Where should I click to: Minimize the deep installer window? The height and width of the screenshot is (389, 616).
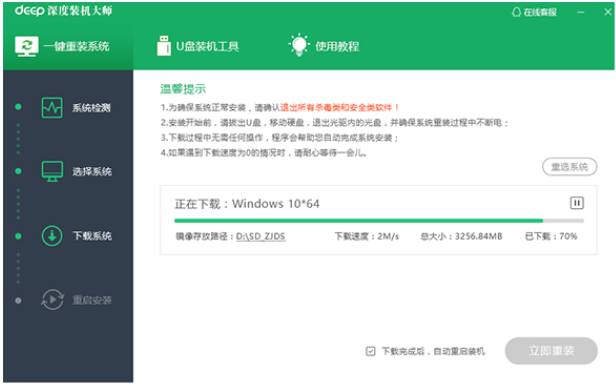click(x=581, y=12)
